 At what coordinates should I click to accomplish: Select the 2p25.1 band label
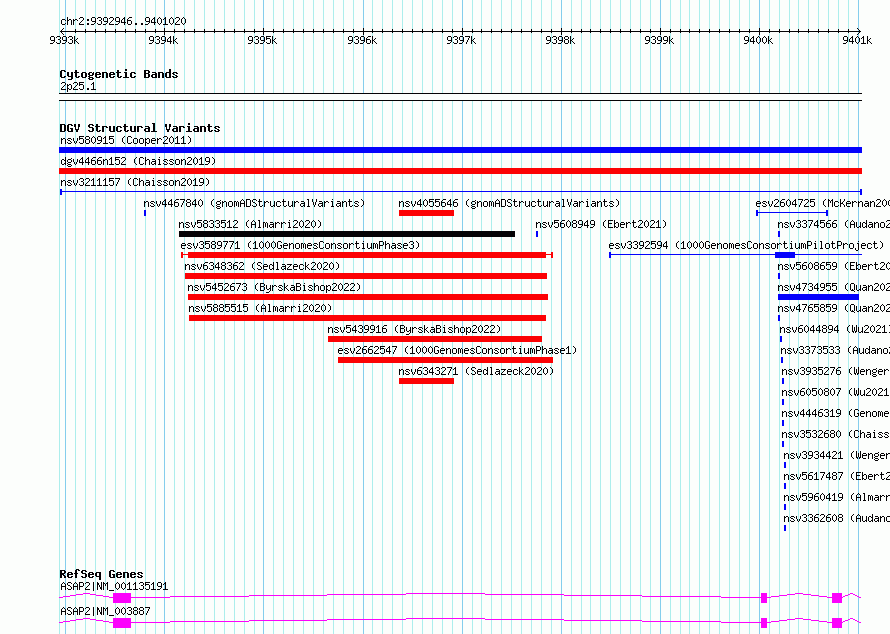point(78,86)
